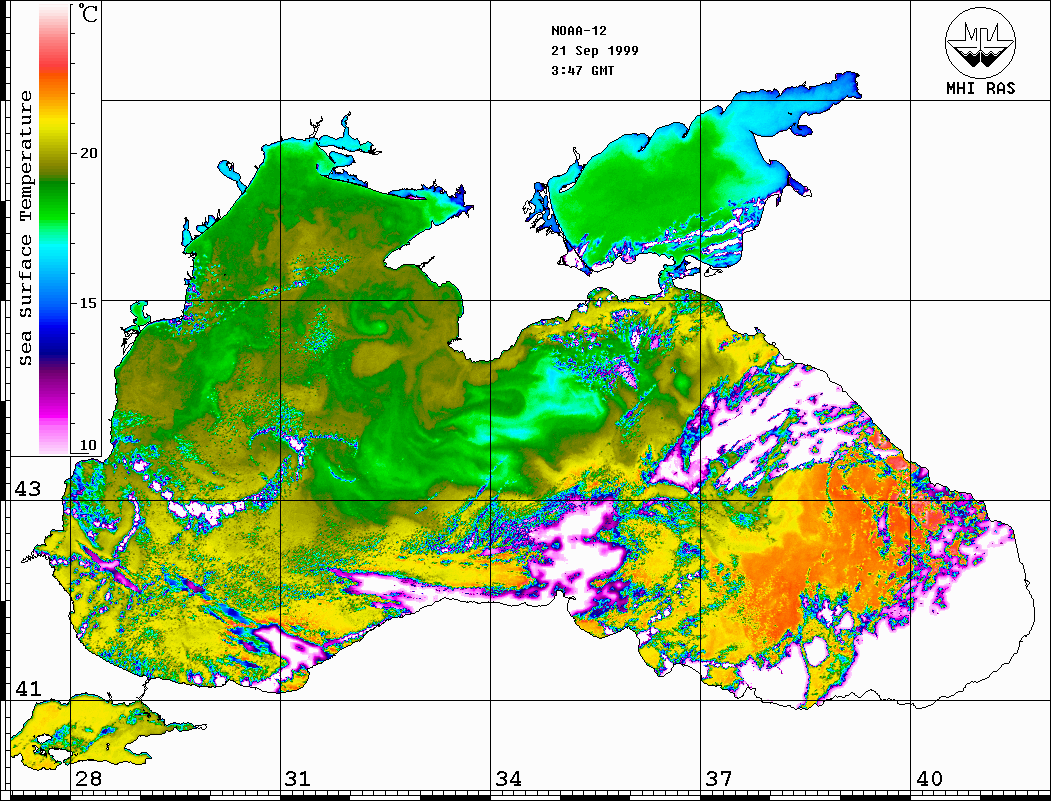
Task: Click latitude label '41'
Action: point(27,688)
